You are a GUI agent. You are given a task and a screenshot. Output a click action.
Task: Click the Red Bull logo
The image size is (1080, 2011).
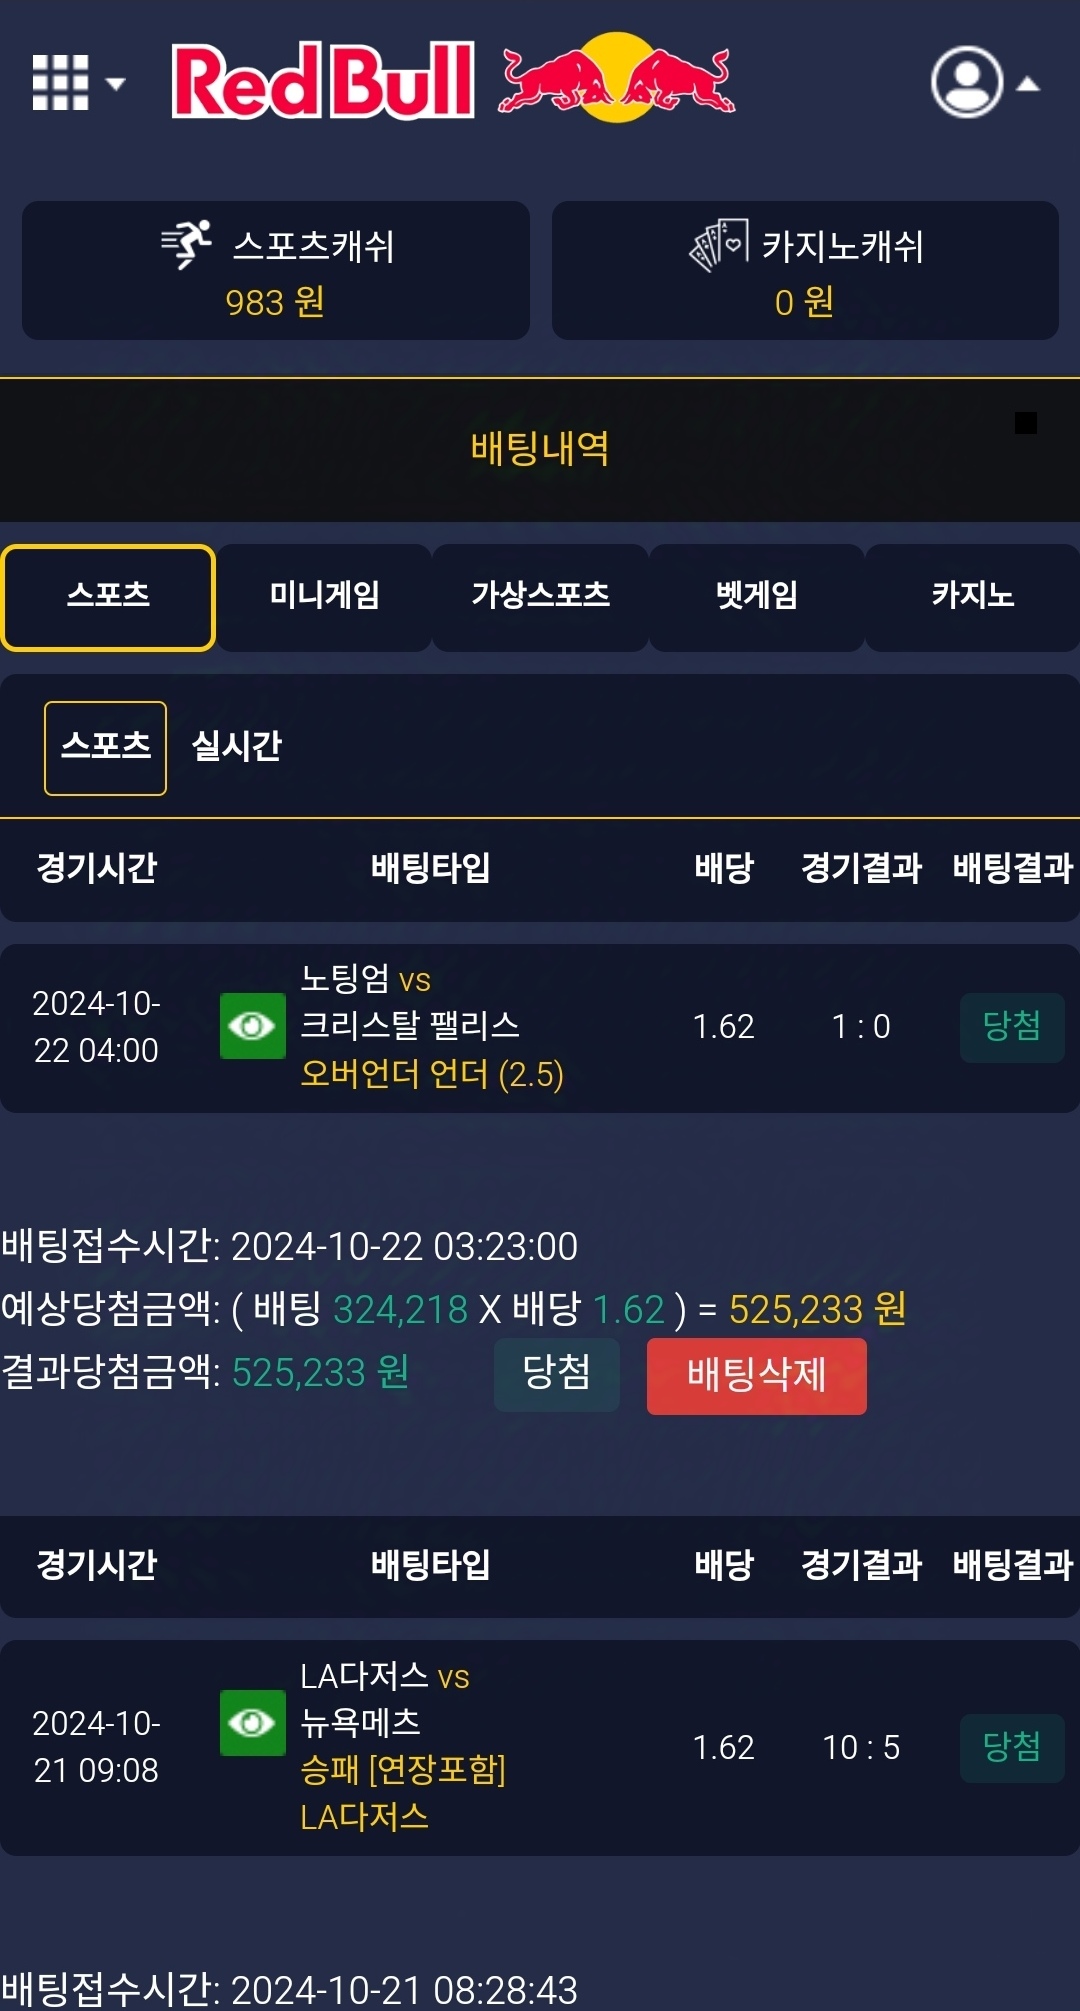click(x=453, y=80)
